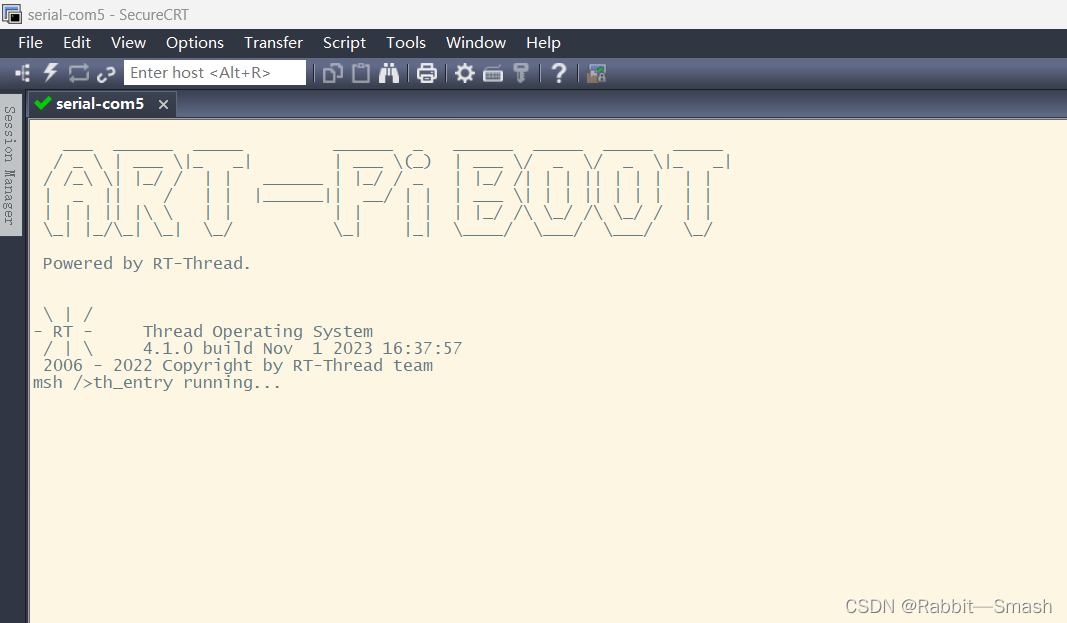Image resolution: width=1067 pixels, height=623 pixels.
Task: Click the Paste clipboard icon
Action: tap(361, 73)
